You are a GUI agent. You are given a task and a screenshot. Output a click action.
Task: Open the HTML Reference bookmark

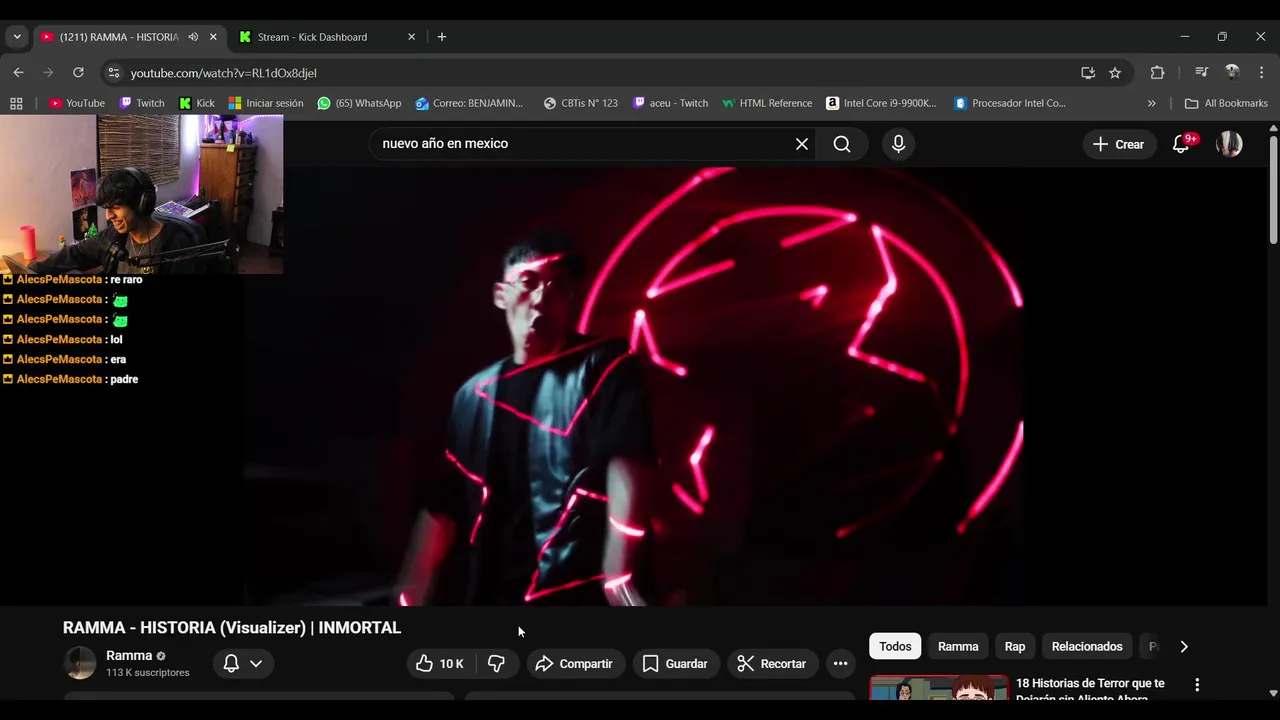[767, 103]
